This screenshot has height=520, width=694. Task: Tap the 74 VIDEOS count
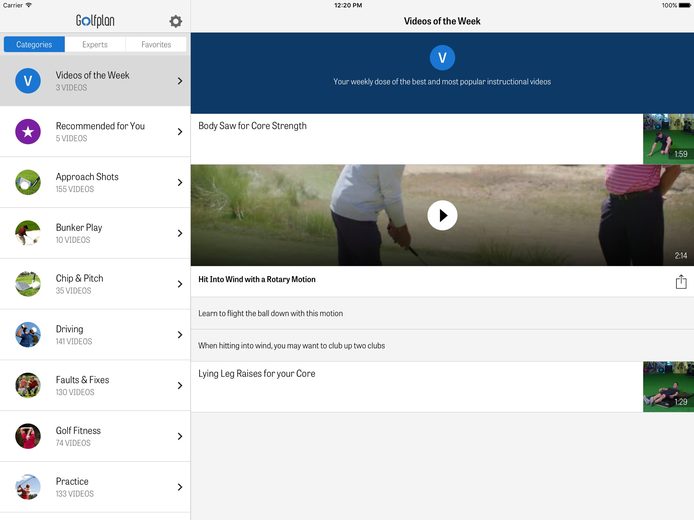[x=73, y=443]
